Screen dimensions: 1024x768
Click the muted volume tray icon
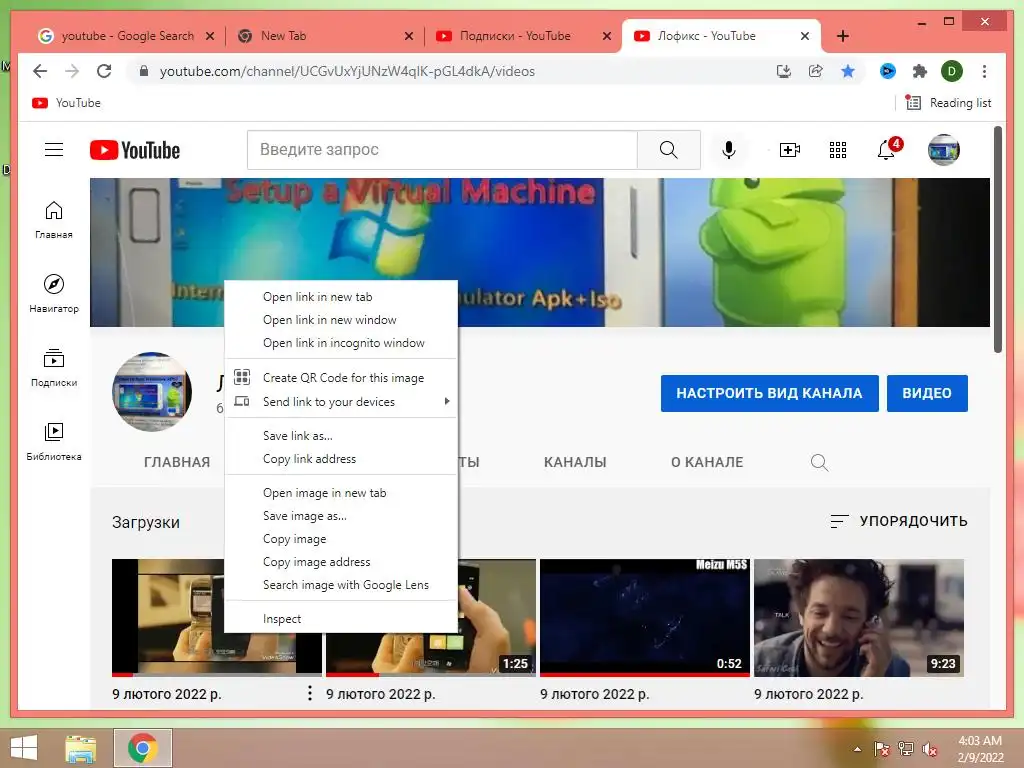(x=930, y=749)
